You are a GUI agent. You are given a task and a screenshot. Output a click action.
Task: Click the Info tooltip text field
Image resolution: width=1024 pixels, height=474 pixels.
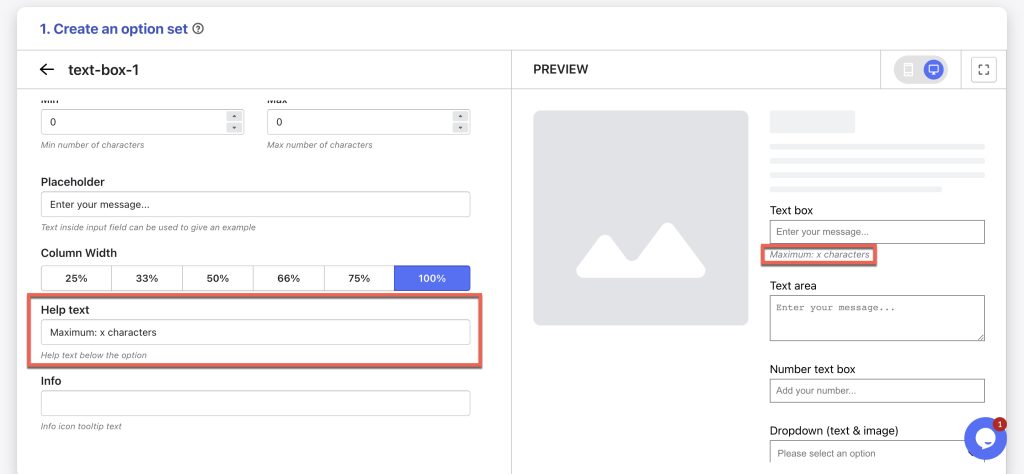tap(255, 403)
